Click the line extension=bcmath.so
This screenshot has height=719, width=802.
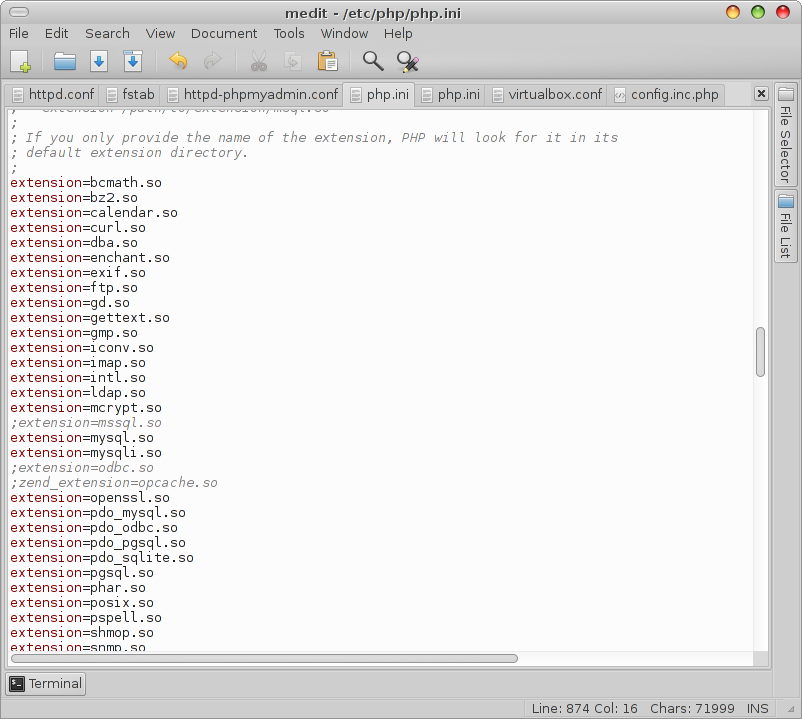coord(86,183)
